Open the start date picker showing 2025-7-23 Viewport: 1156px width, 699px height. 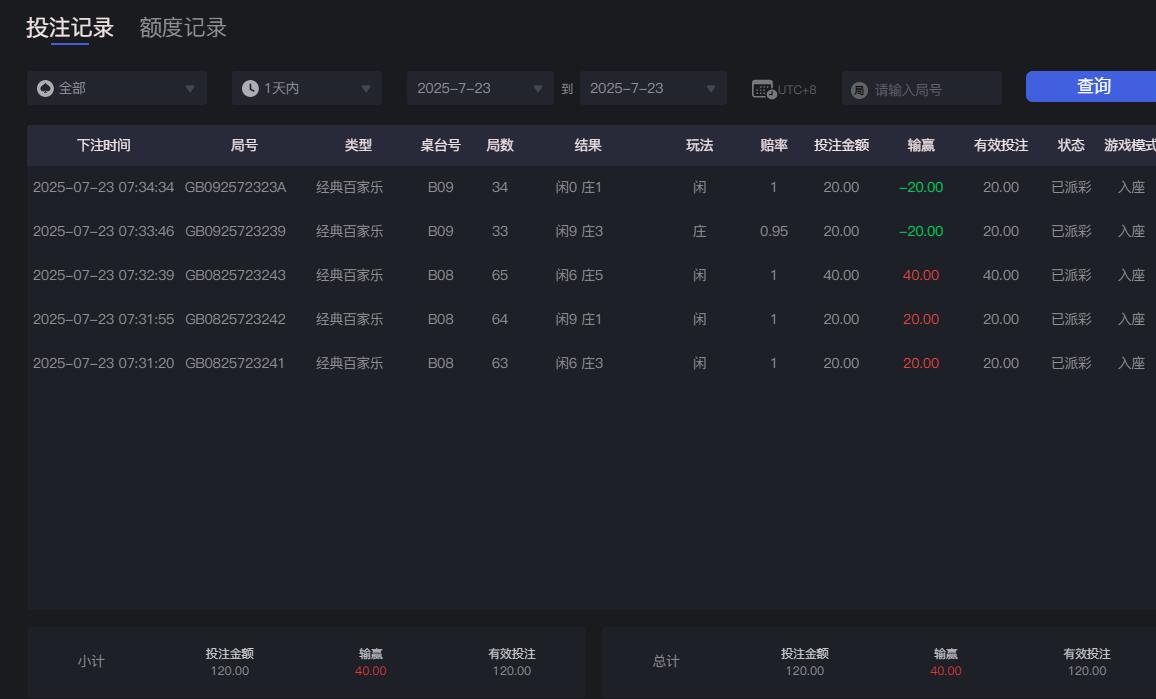click(x=480, y=88)
